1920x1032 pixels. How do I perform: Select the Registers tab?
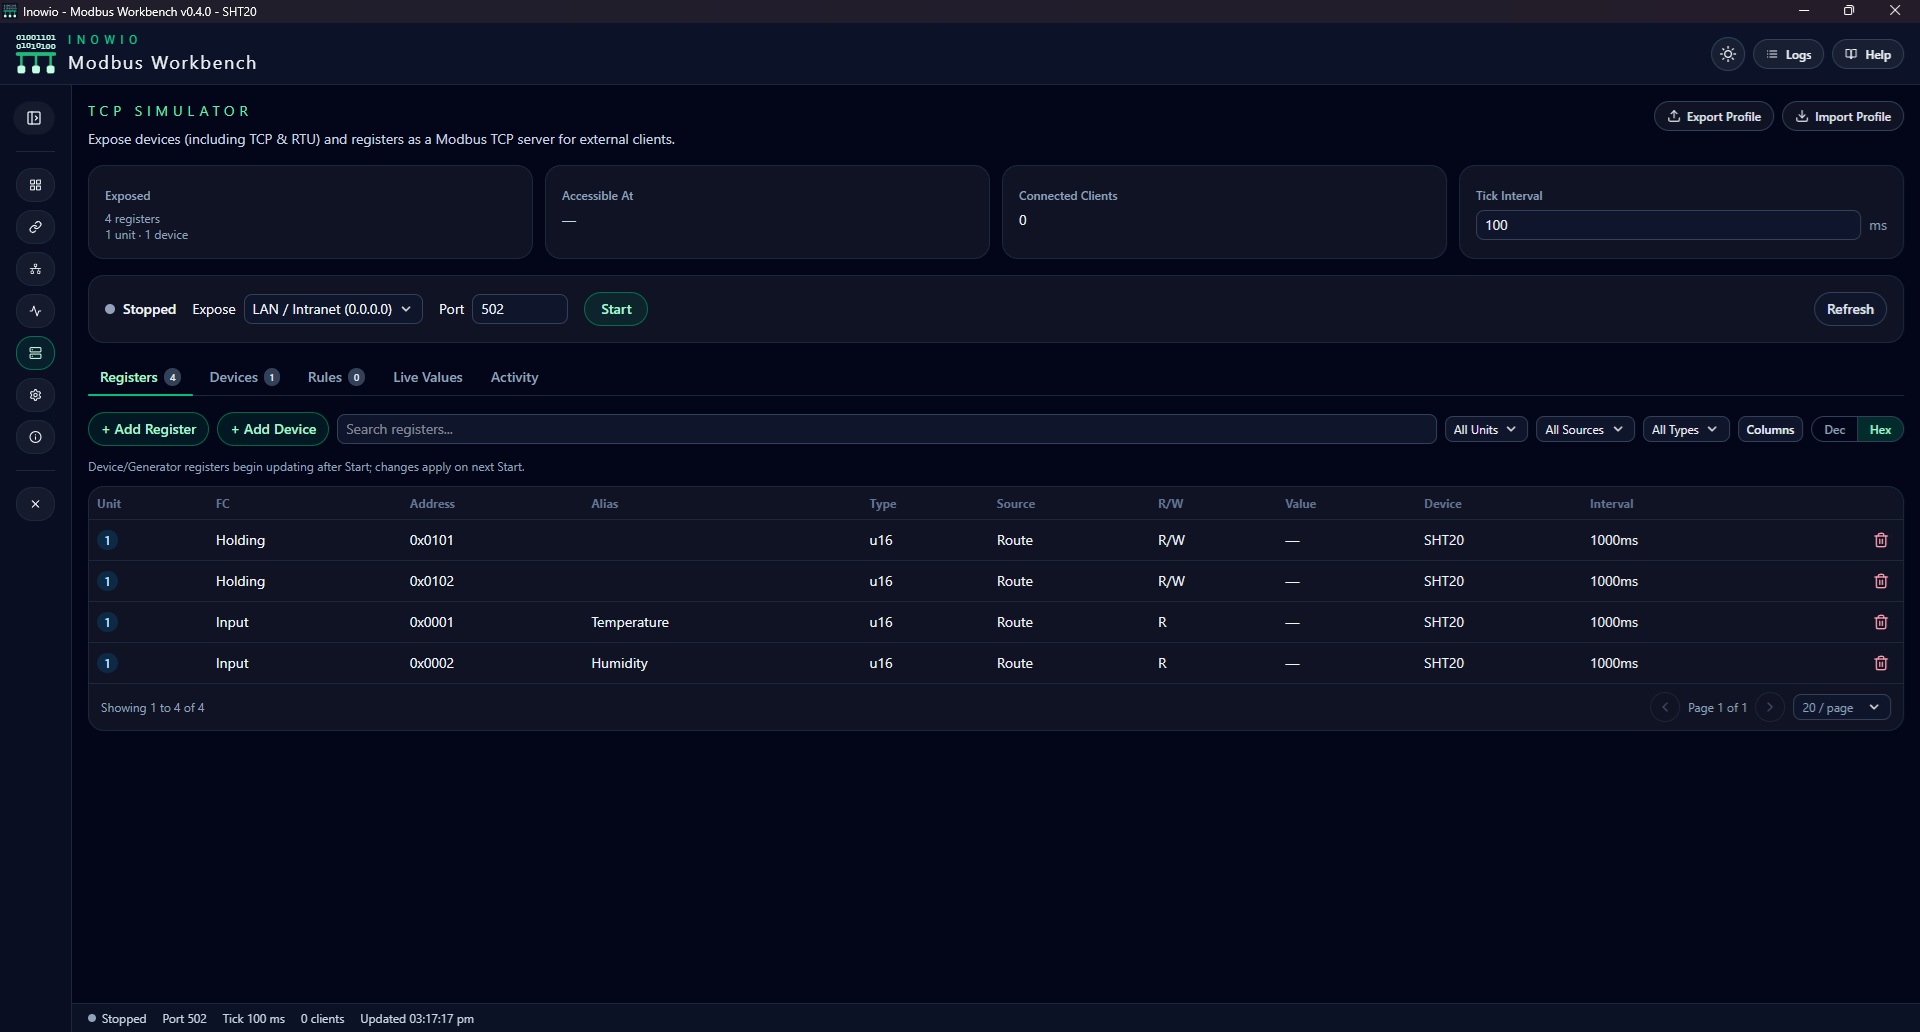(x=140, y=377)
